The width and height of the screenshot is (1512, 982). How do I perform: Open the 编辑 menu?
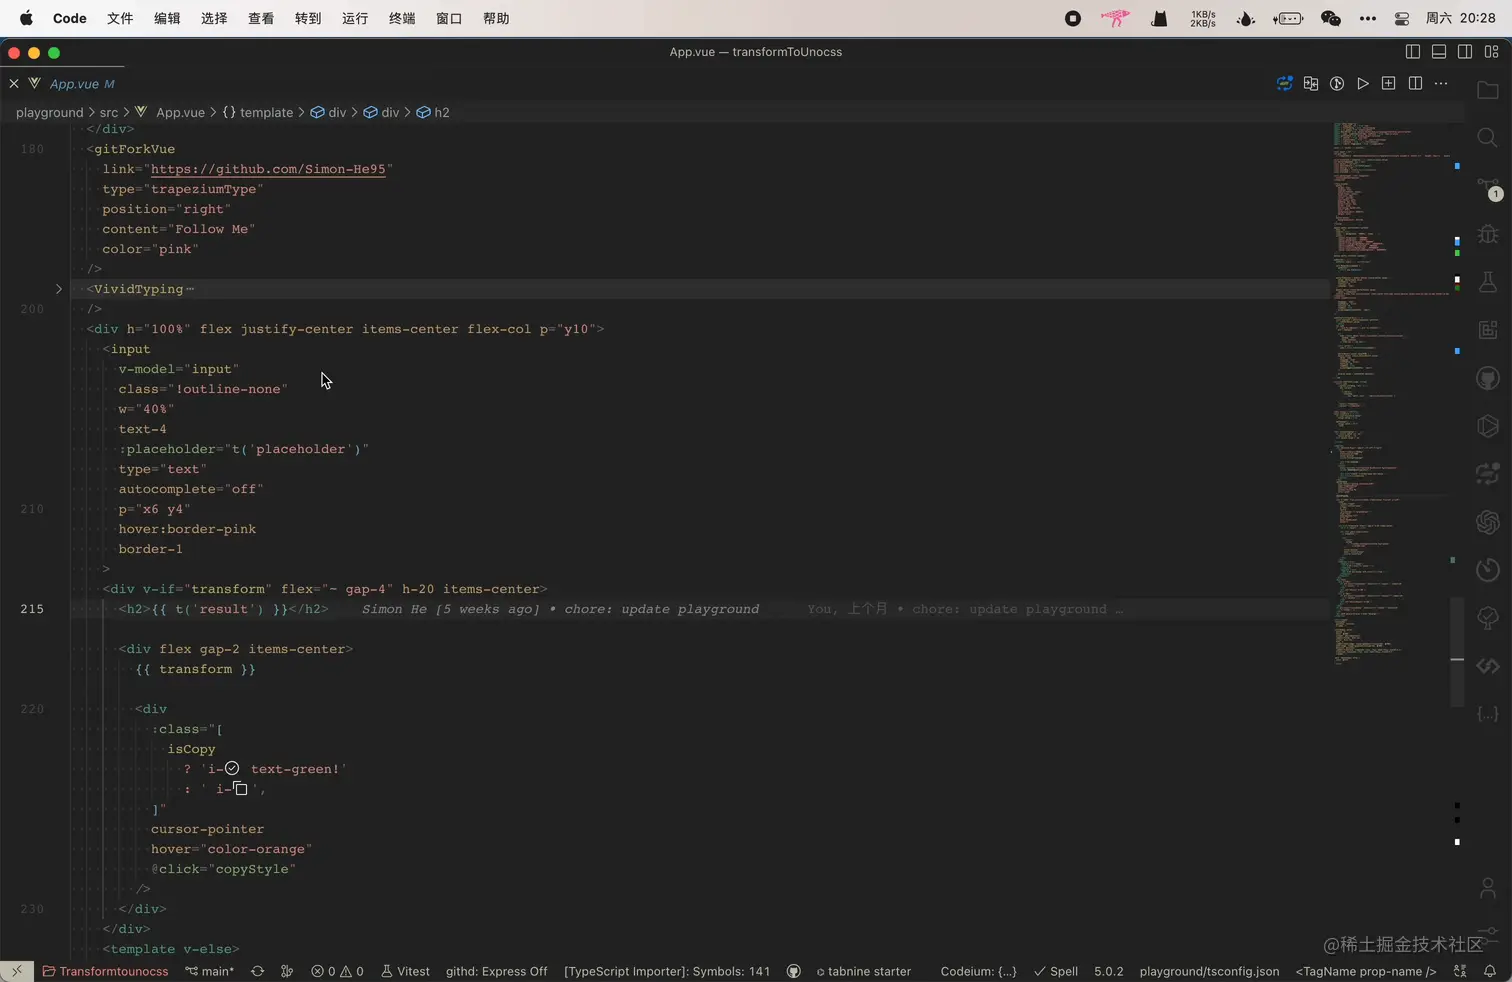tap(167, 18)
